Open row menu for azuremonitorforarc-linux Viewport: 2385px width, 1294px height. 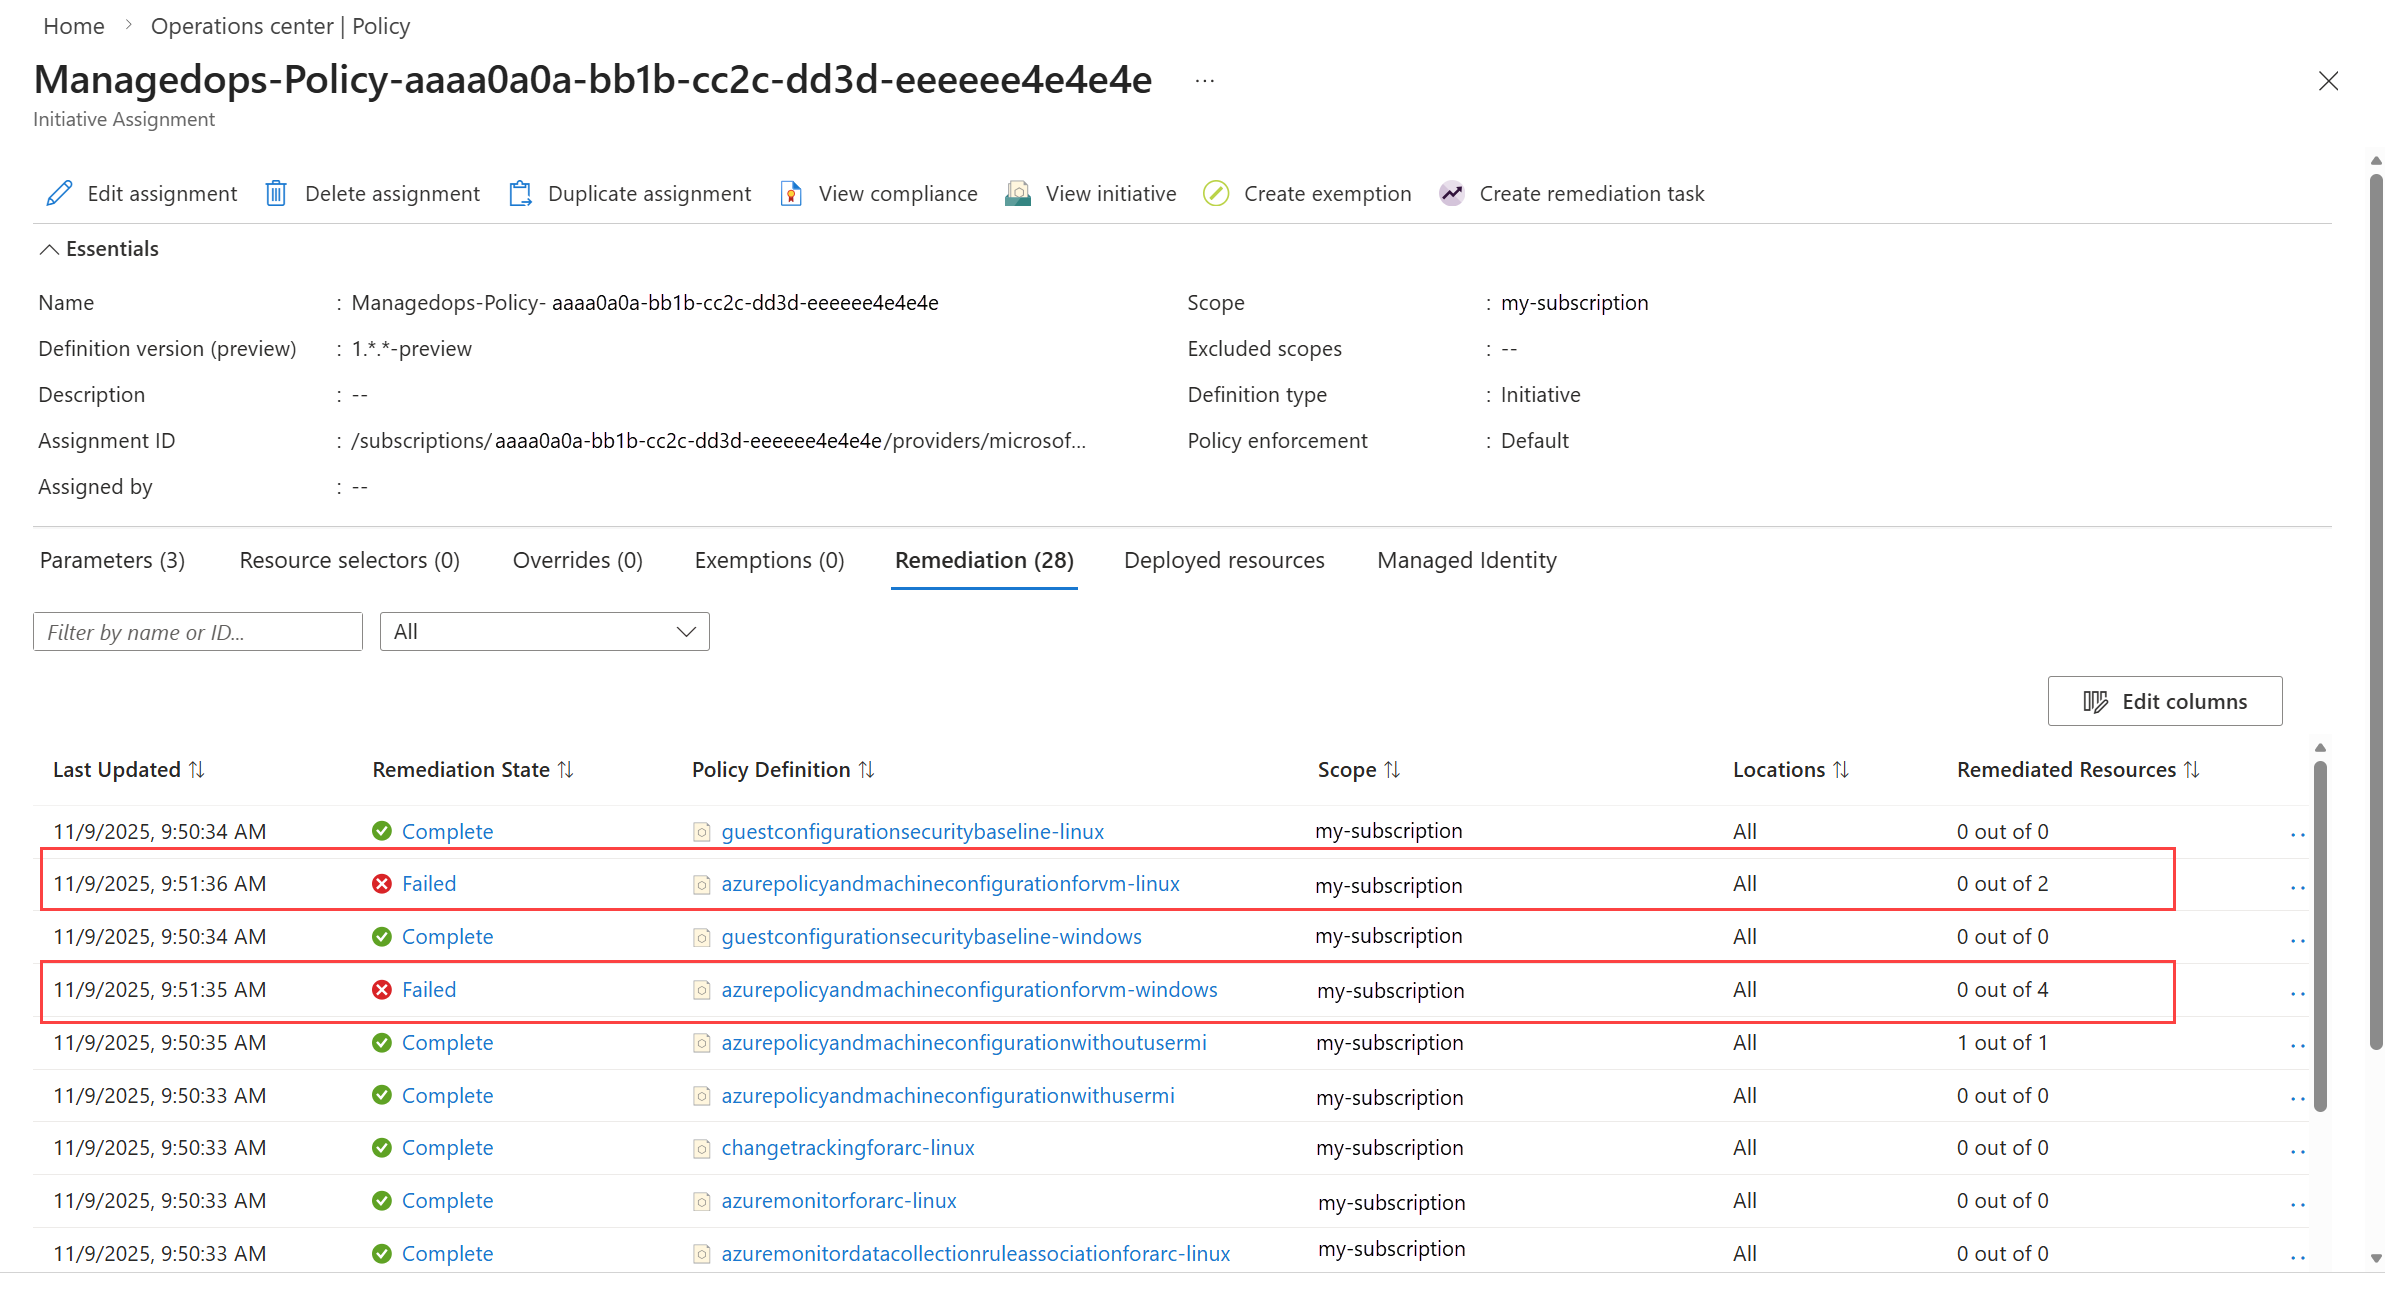coord(2297,1204)
